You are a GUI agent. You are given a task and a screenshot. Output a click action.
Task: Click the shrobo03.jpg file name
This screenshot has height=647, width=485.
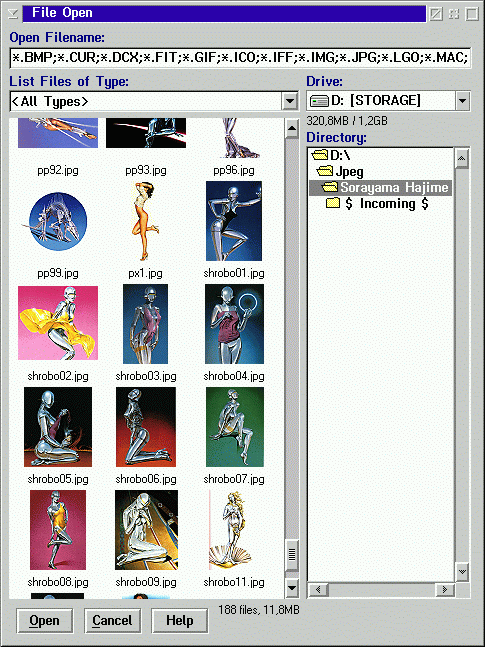pos(146,376)
